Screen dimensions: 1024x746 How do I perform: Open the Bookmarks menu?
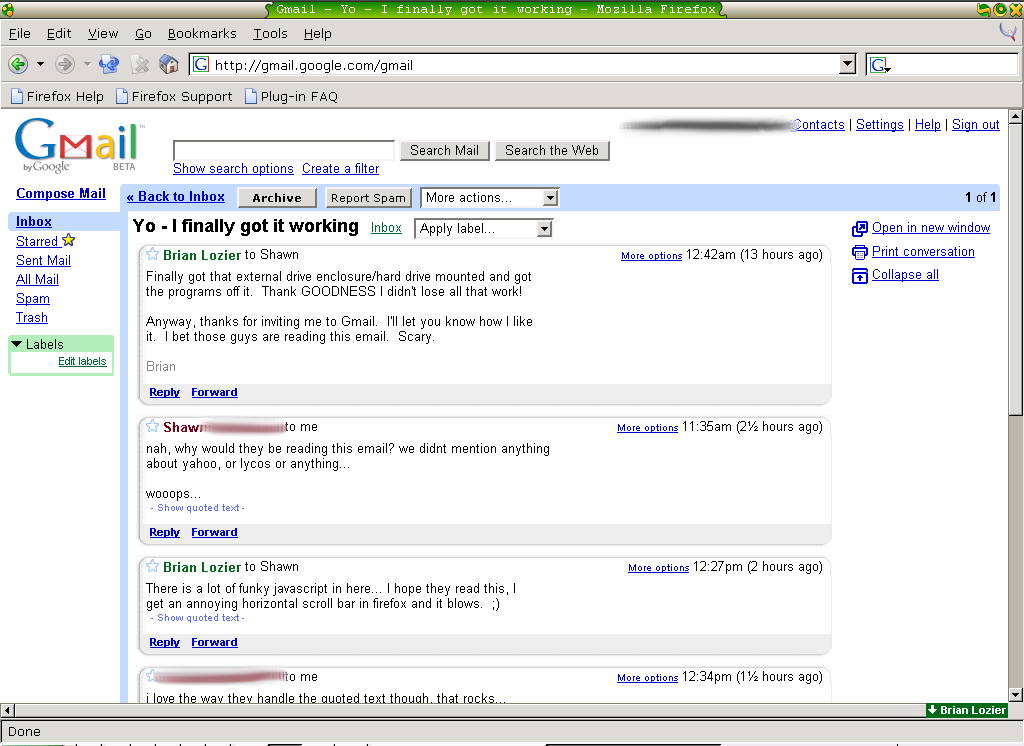[x=202, y=33]
